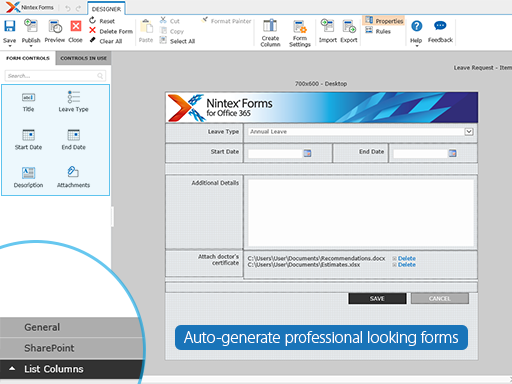The width and height of the screenshot is (512, 384).
Task: Switch to the DESIGNER tab
Action: (106, 9)
